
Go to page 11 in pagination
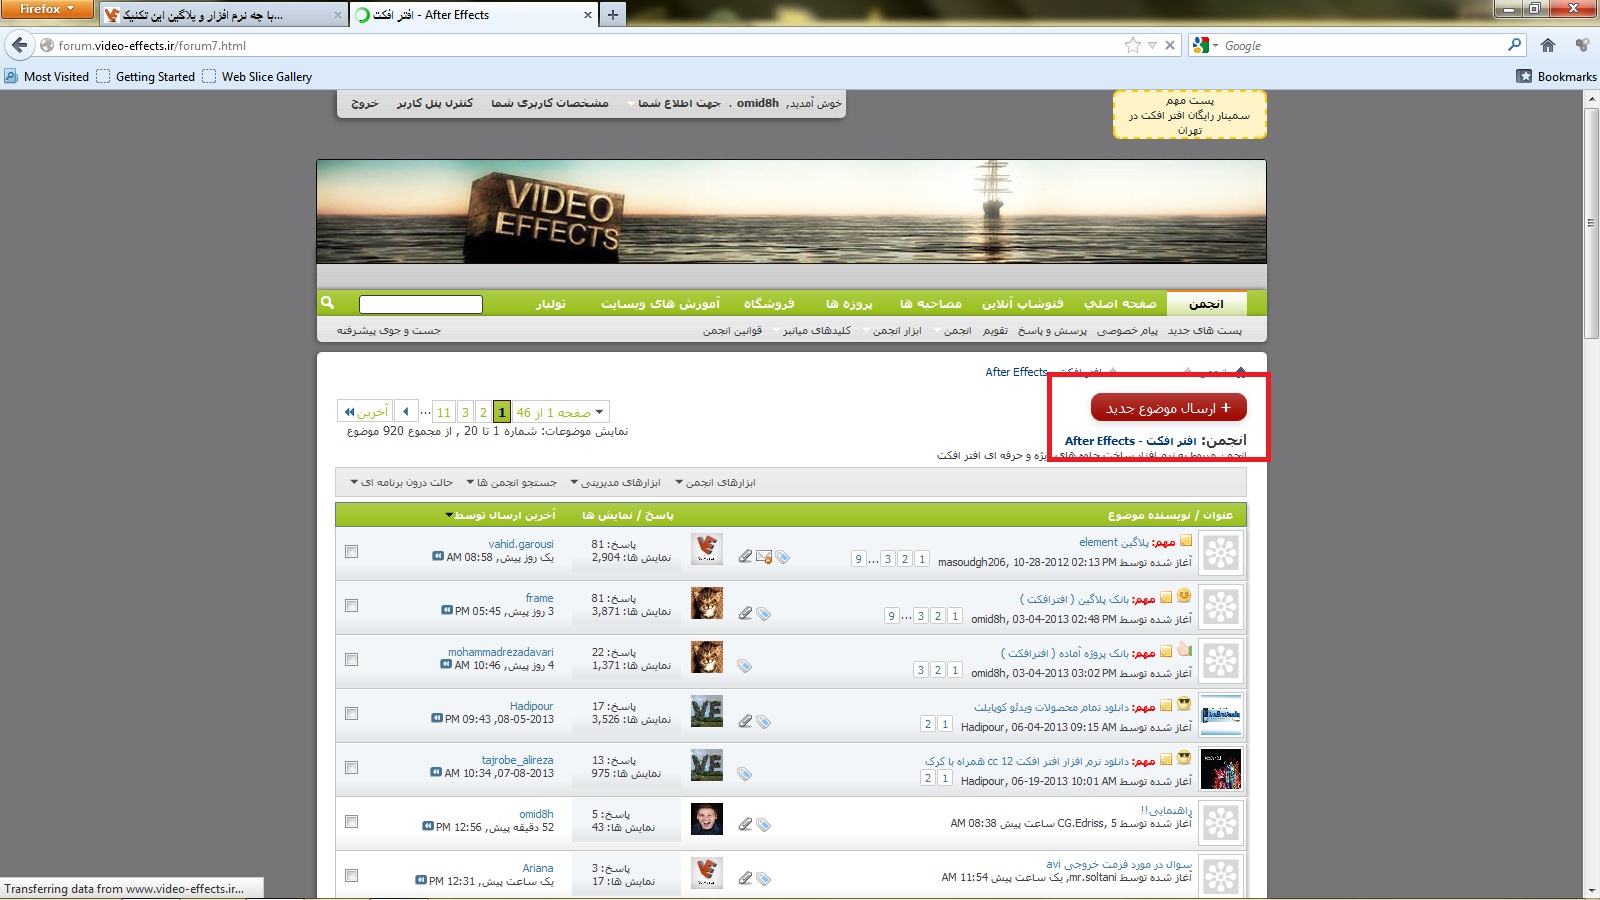[444, 412]
